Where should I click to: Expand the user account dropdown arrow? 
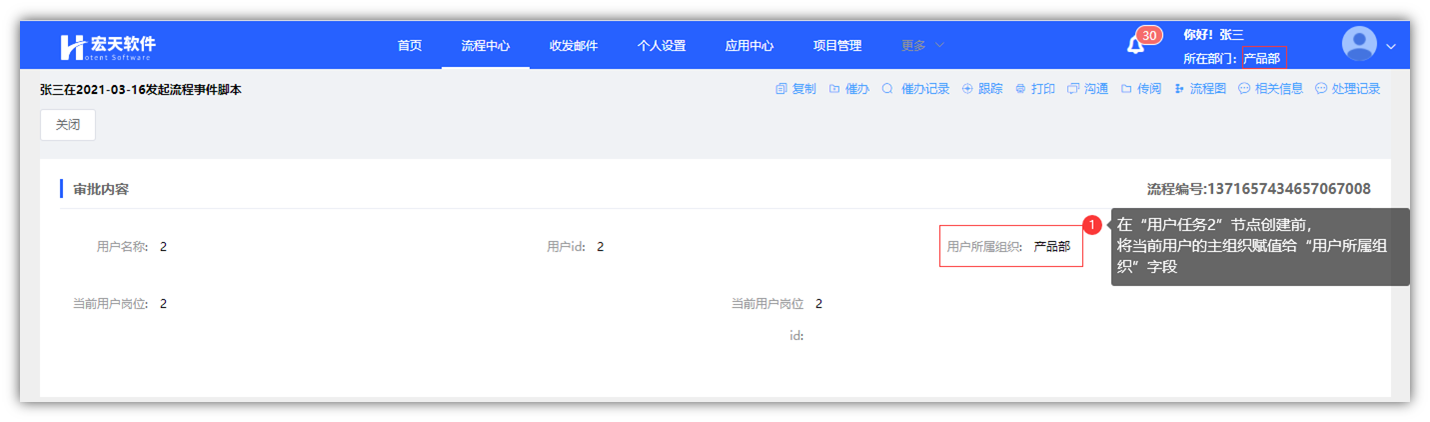1391,47
